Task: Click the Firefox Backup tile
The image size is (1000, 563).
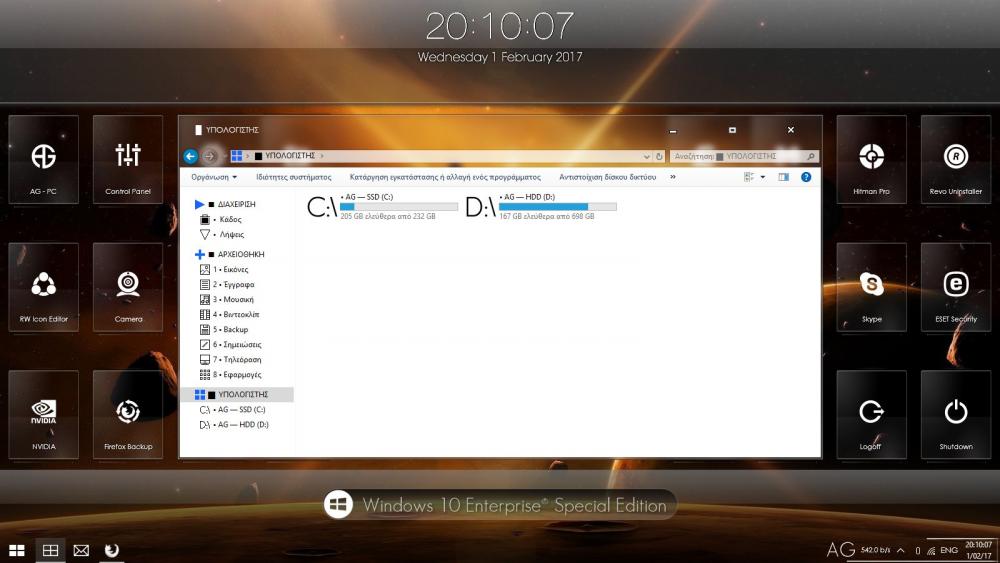Action: (128, 414)
